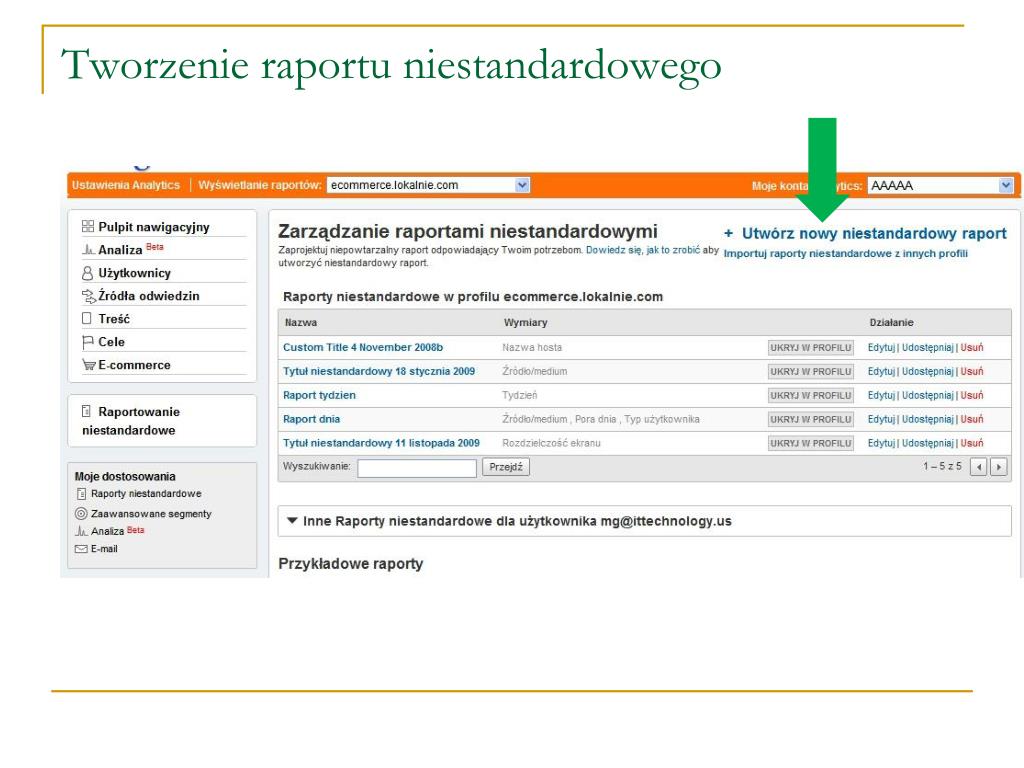Open Raport dnia report
Screen dimensions: 1024x768
312,419
